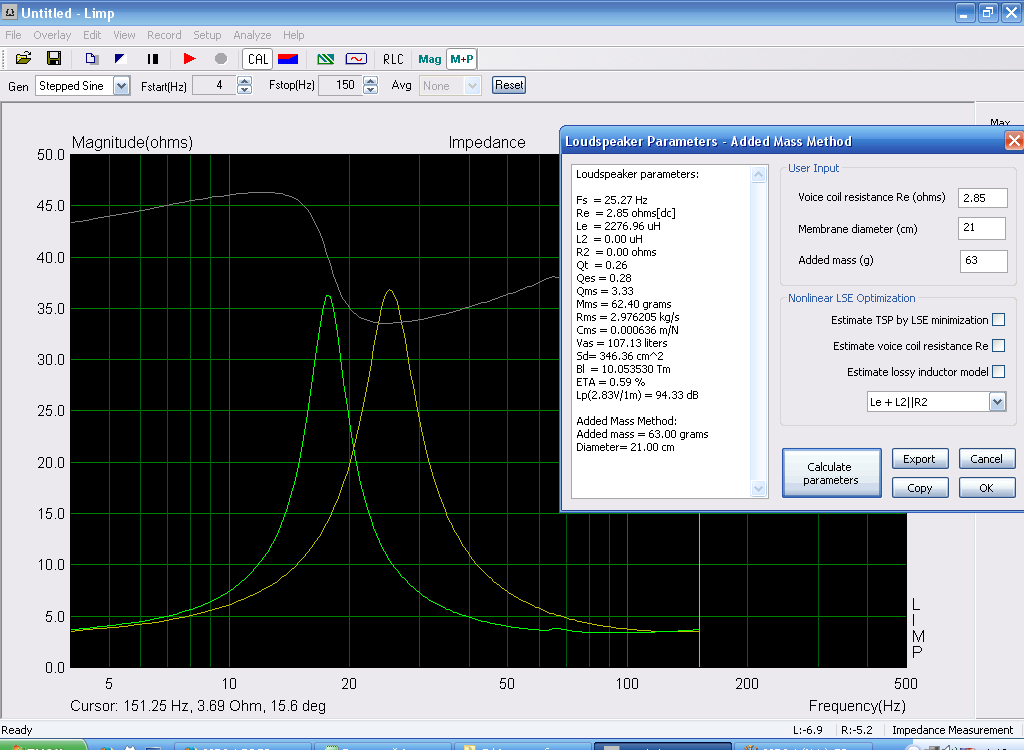Select the 'Vas = 107.13 liters' line

[622, 343]
